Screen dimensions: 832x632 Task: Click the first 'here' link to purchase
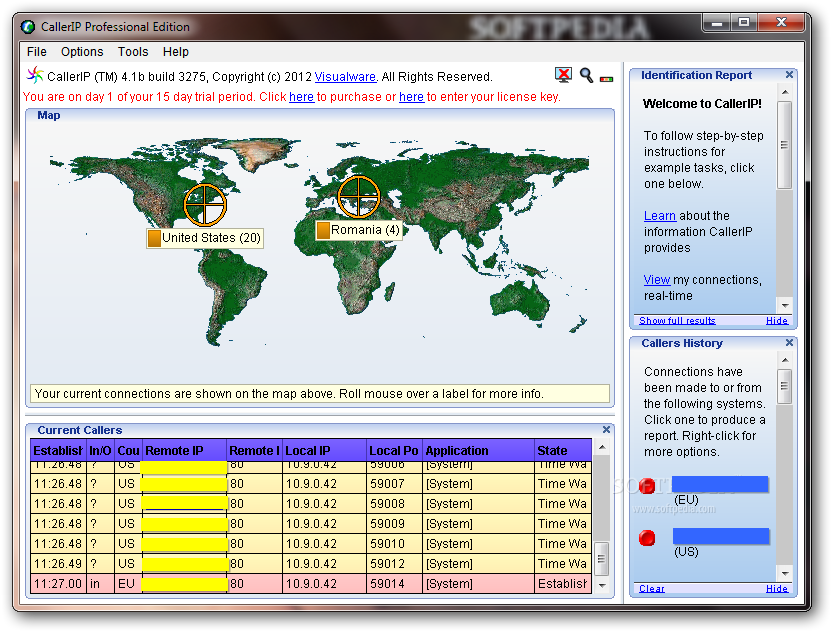pos(301,97)
